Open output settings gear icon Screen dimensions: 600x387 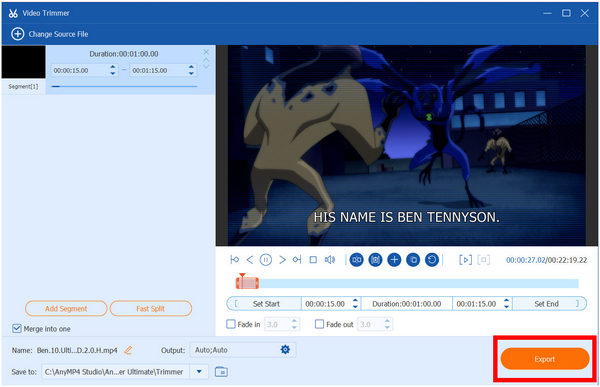pos(285,349)
